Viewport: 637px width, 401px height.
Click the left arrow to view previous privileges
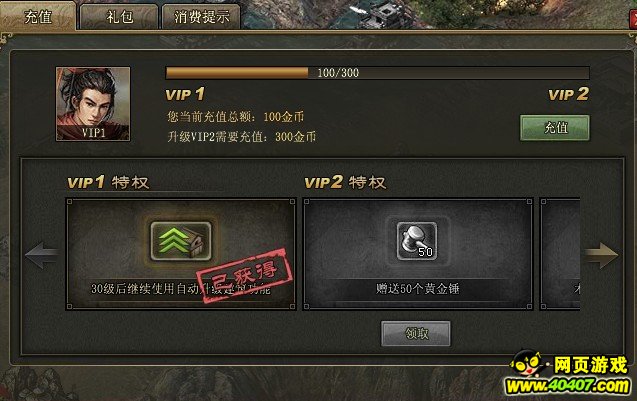pos(41,255)
